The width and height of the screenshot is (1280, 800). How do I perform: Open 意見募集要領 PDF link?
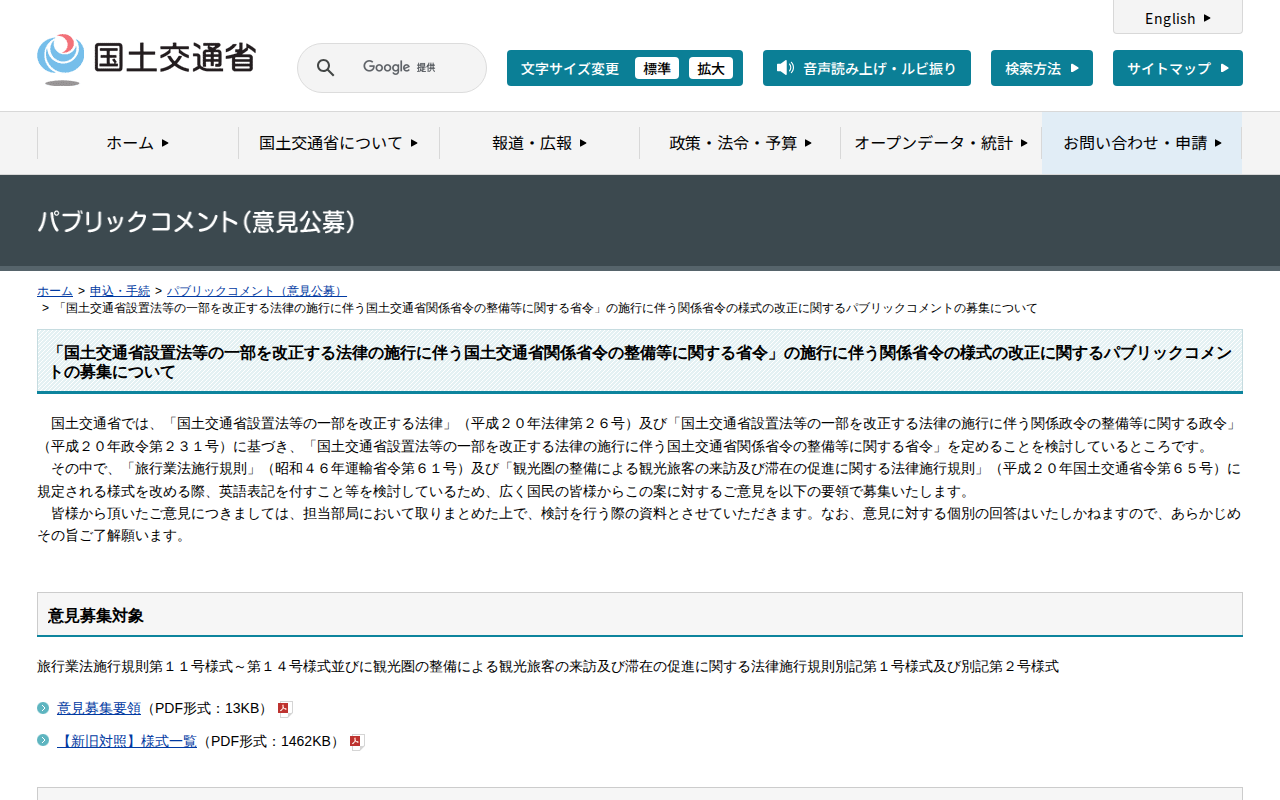pos(99,709)
